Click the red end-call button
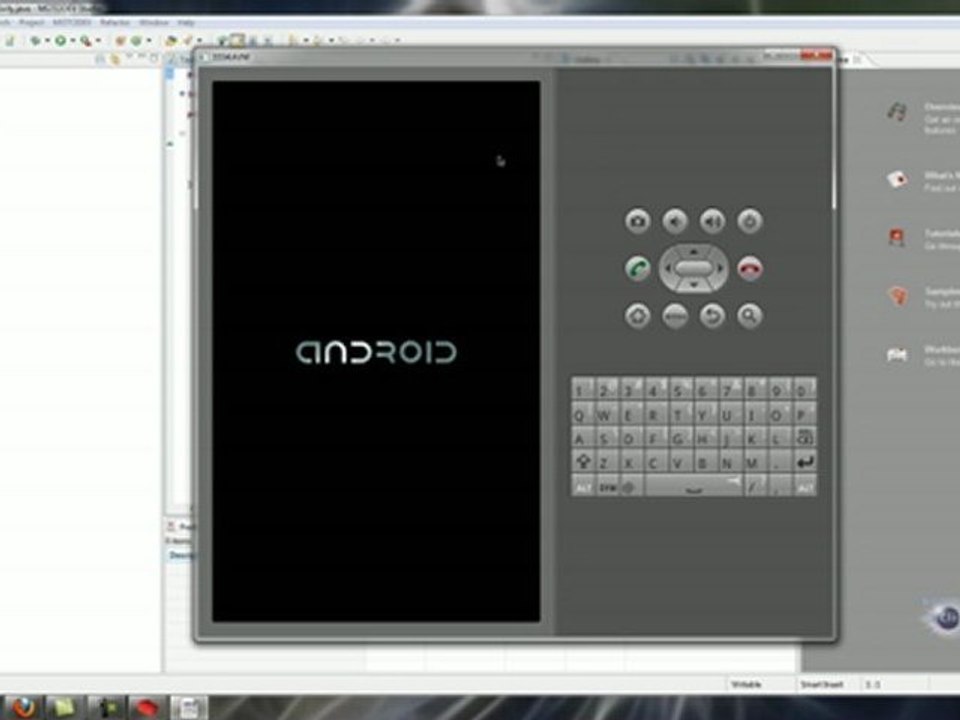The image size is (960, 720). (x=750, y=268)
